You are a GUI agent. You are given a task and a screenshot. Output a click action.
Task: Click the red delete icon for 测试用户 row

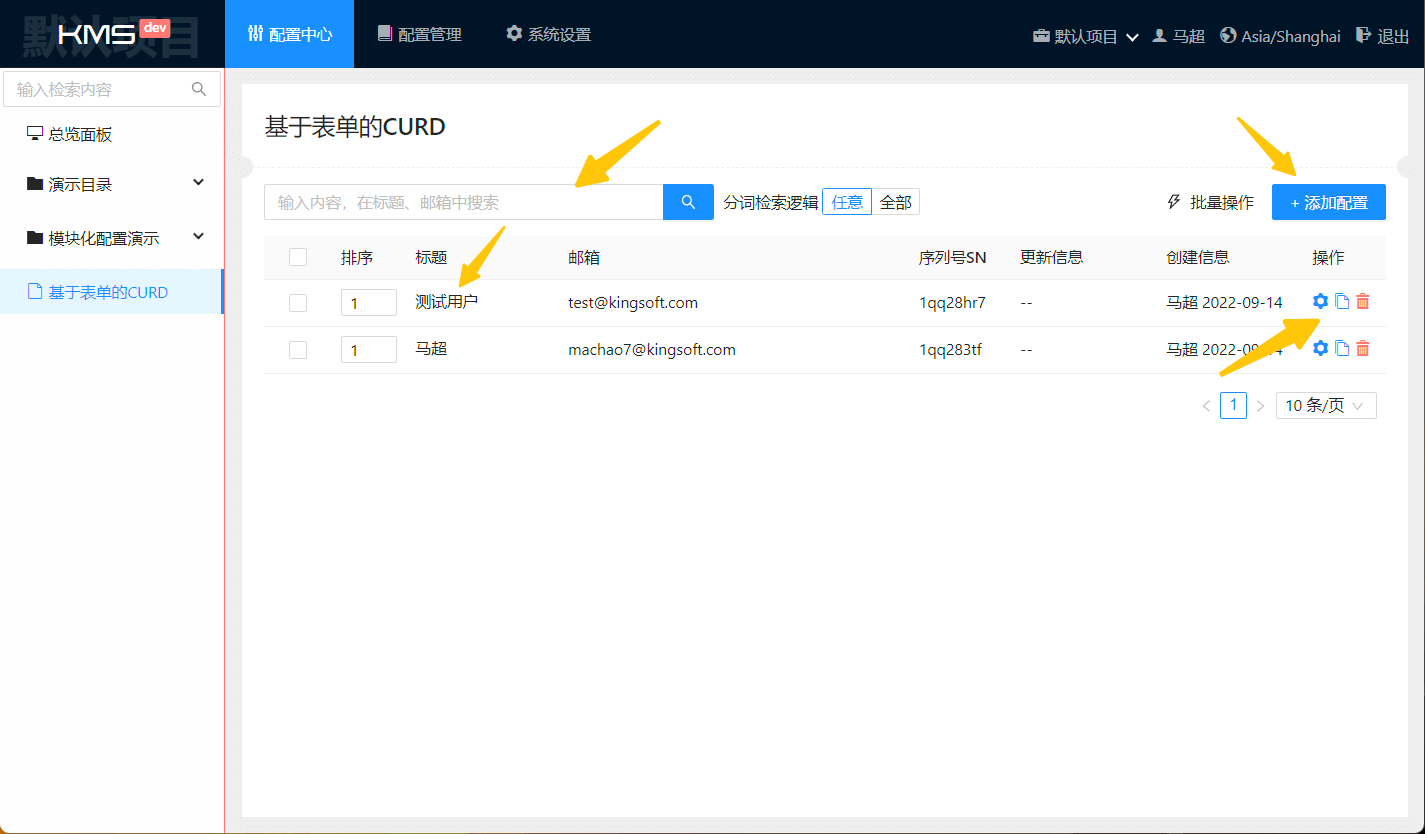coord(1362,301)
